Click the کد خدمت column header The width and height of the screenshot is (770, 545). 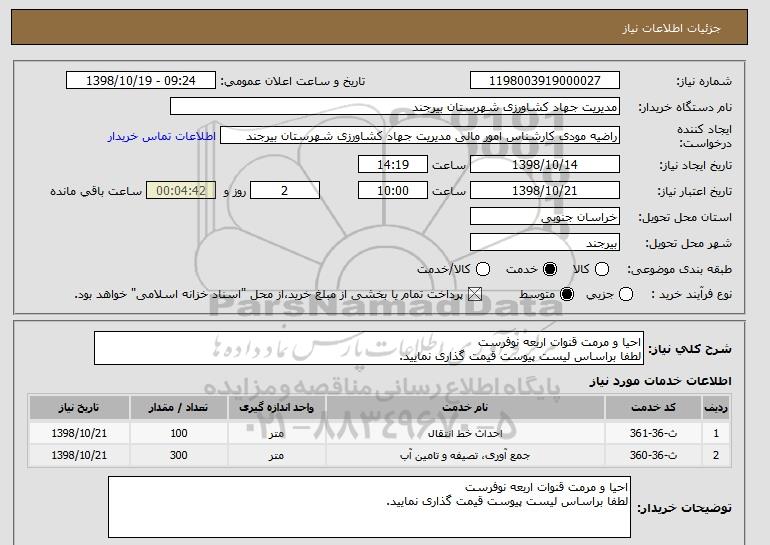653,408
